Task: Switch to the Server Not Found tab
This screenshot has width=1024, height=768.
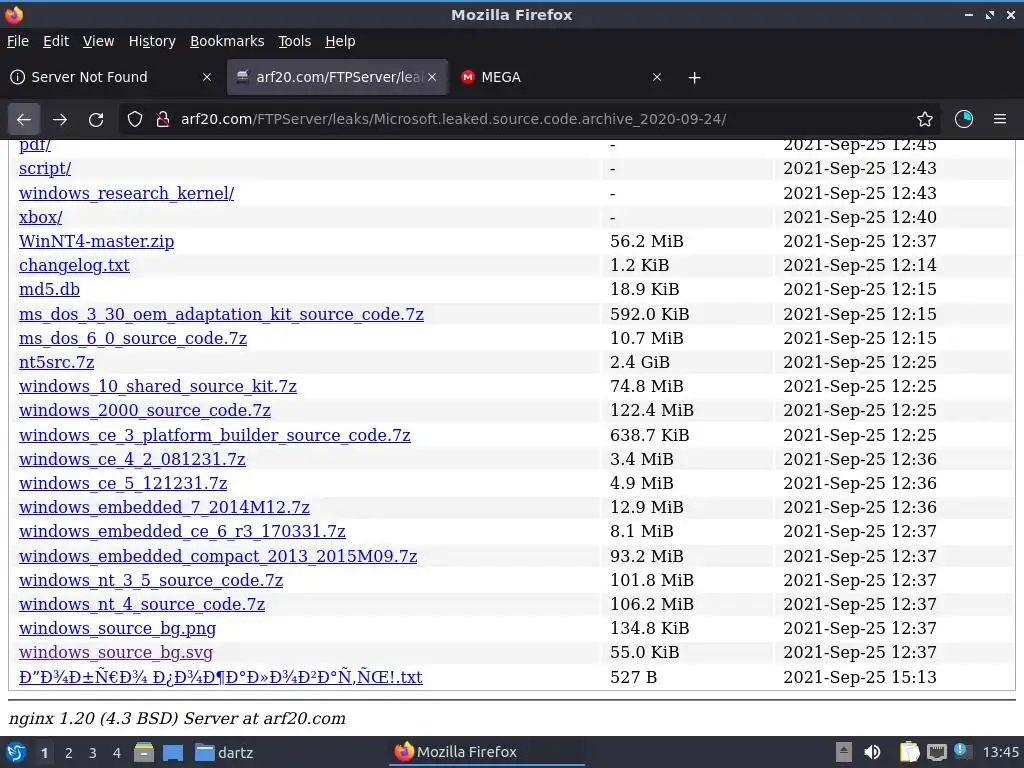Action: coord(112,77)
